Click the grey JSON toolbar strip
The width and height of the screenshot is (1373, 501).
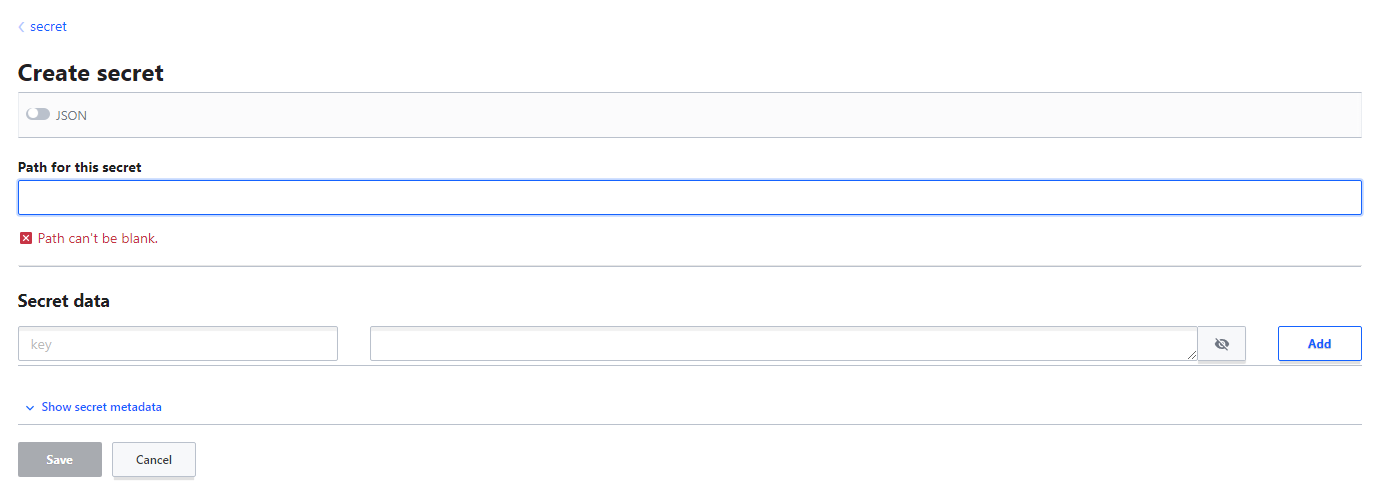690,115
